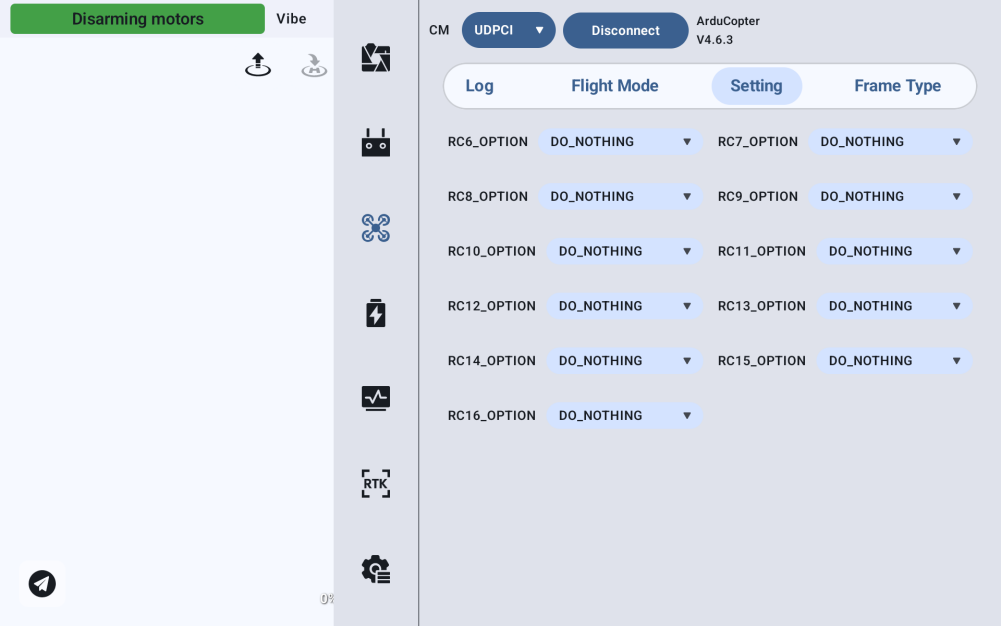Click the takeoff upload arrow icon
Screen dimensions: 1001x626
click(258, 66)
